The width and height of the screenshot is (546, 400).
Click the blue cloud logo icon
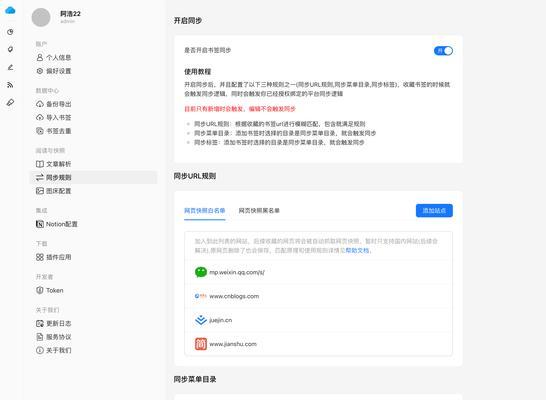[10, 10]
